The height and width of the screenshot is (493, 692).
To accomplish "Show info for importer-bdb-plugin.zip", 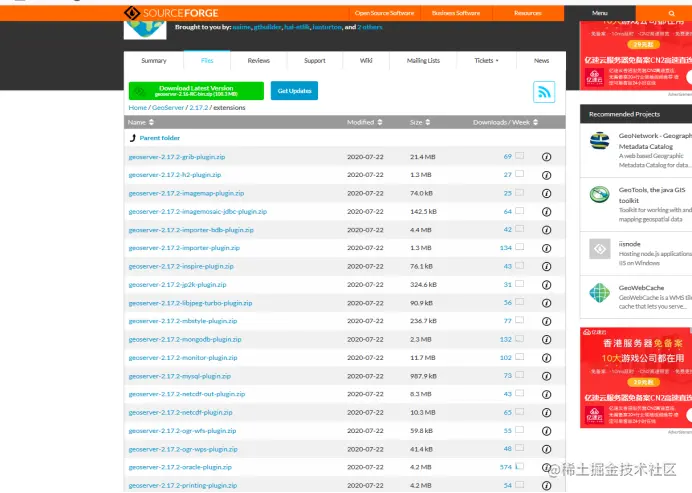I will [546, 230].
